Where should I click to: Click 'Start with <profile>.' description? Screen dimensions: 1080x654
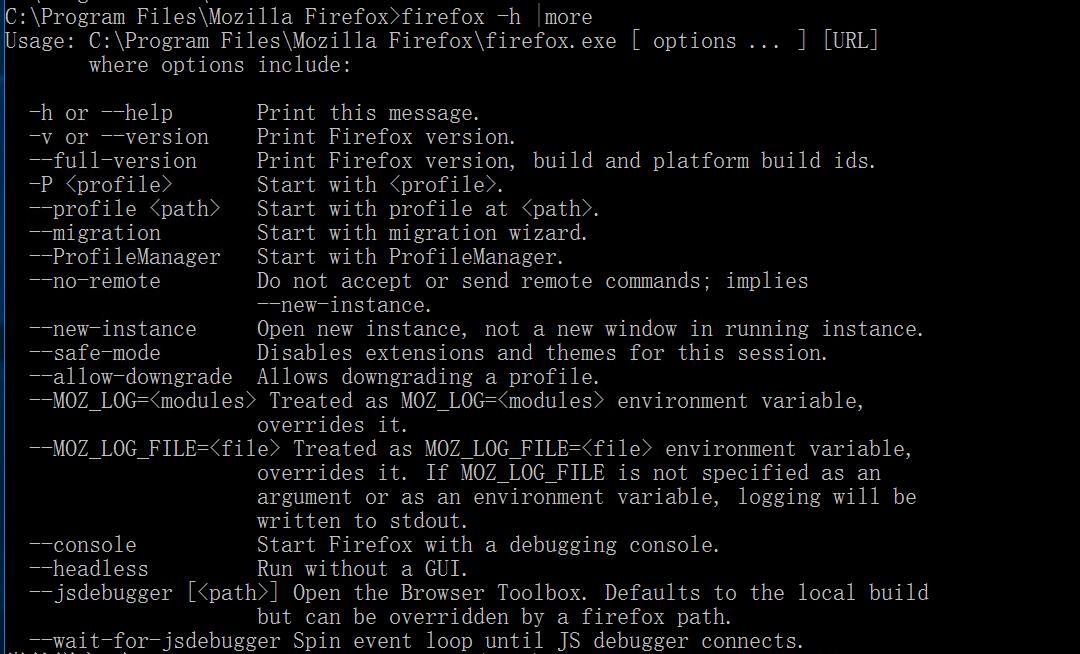(x=380, y=185)
